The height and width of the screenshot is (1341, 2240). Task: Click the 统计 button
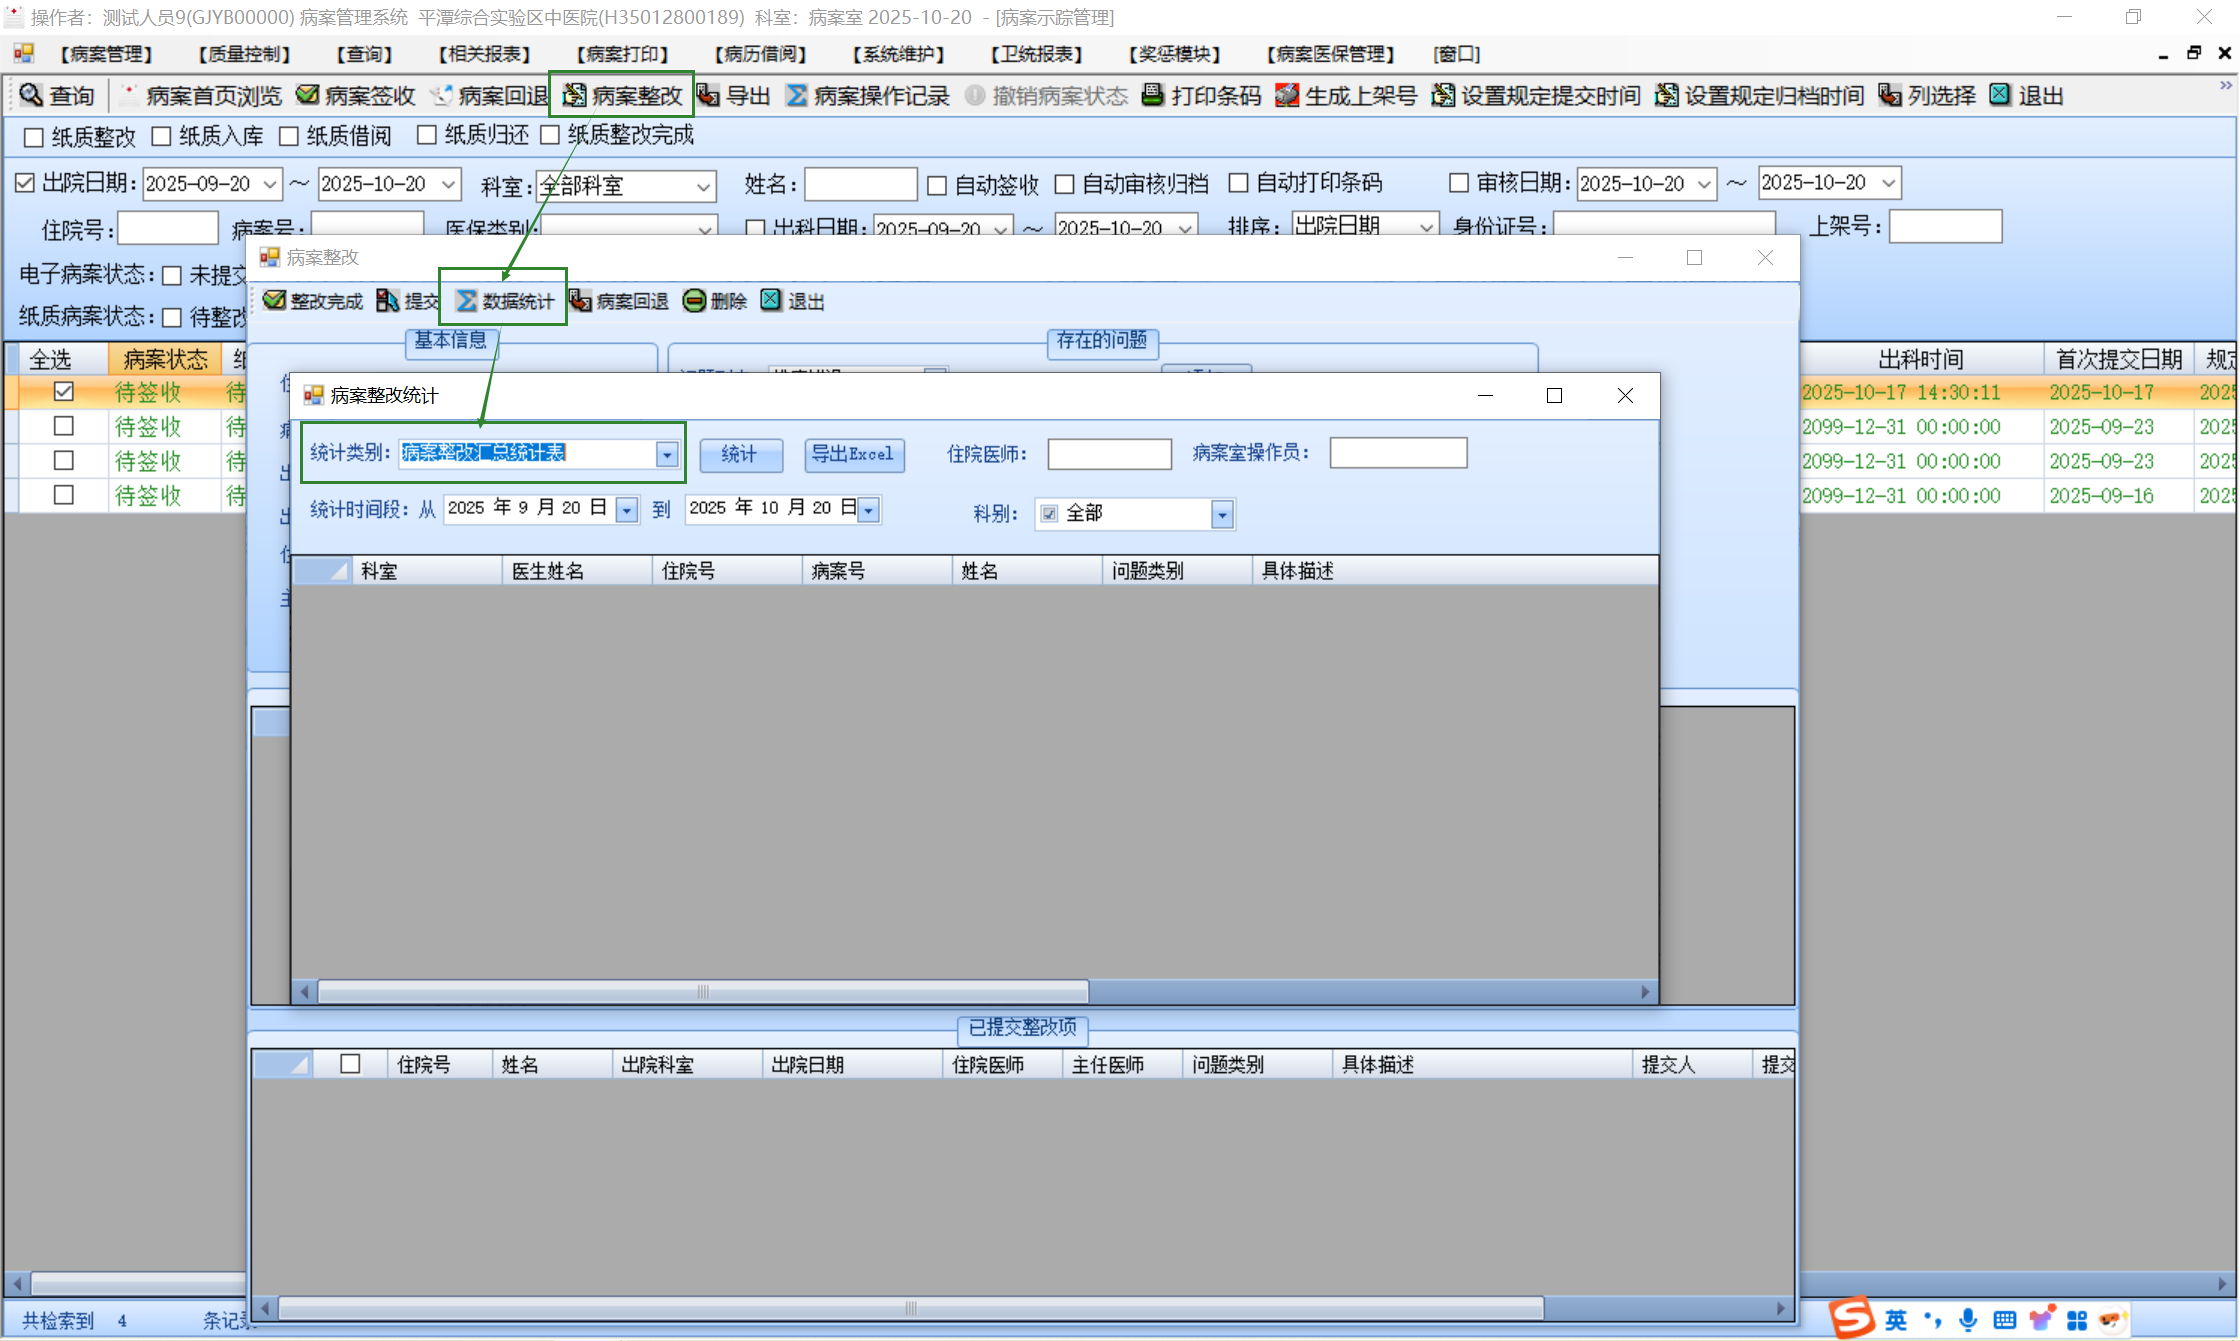pos(740,455)
